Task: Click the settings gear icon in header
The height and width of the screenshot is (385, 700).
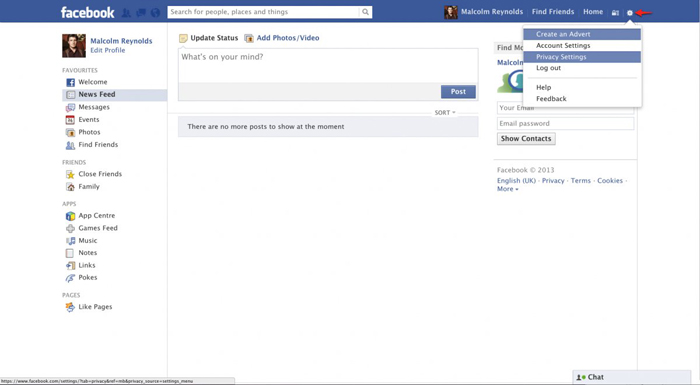Action: (x=629, y=13)
